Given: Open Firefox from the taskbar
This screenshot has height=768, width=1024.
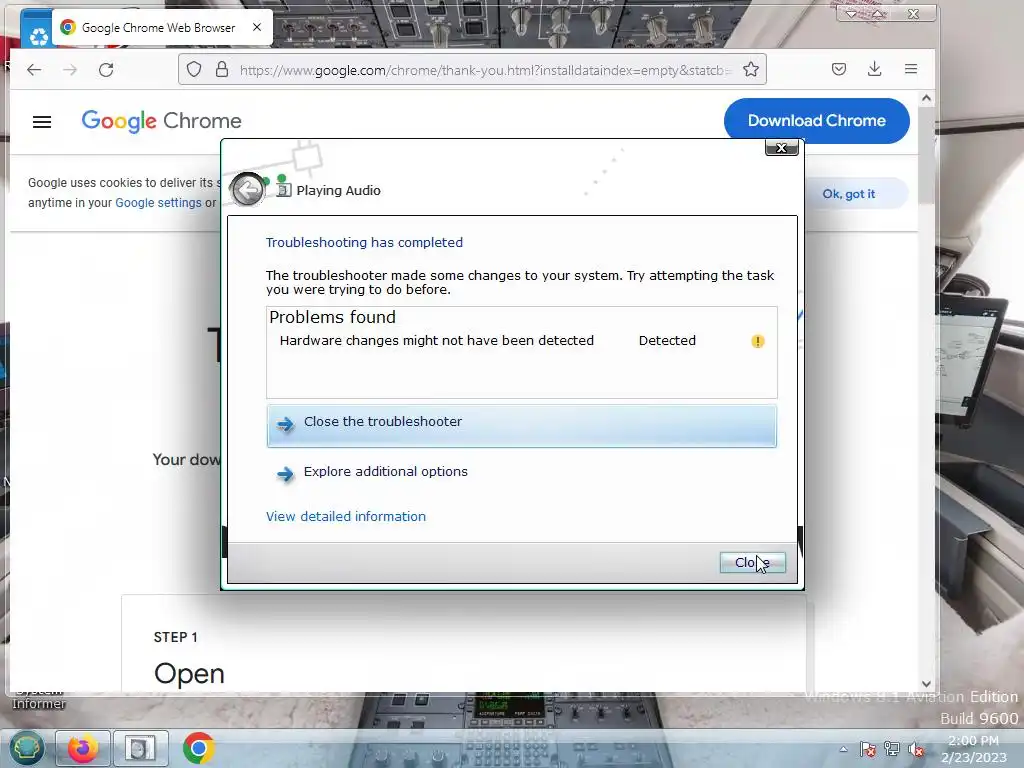Looking at the screenshot, I should click(82, 748).
